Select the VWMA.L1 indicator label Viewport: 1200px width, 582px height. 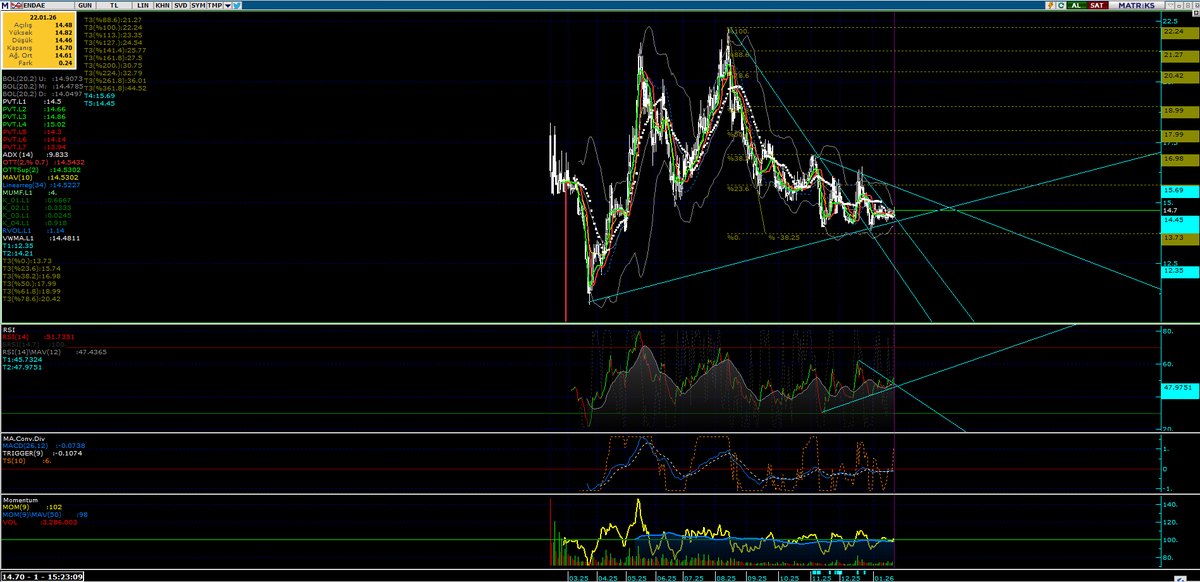click(x=17, y=238)
